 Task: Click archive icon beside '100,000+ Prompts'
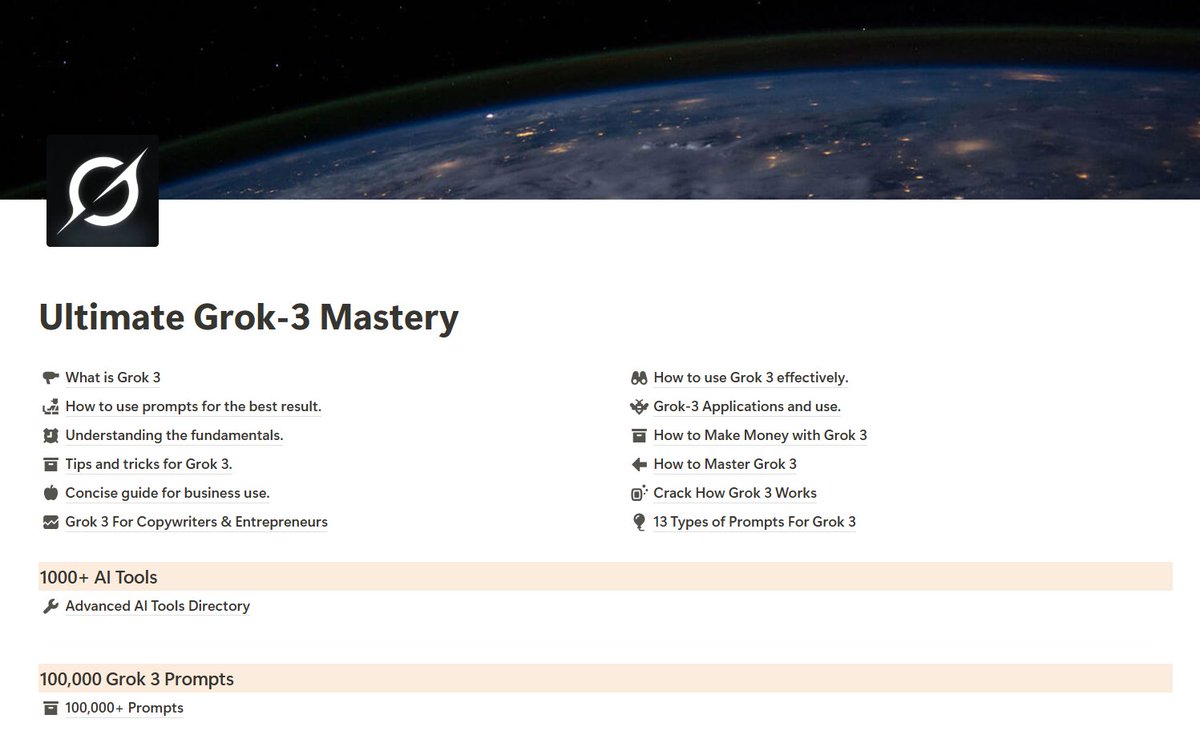pos(51,708)
